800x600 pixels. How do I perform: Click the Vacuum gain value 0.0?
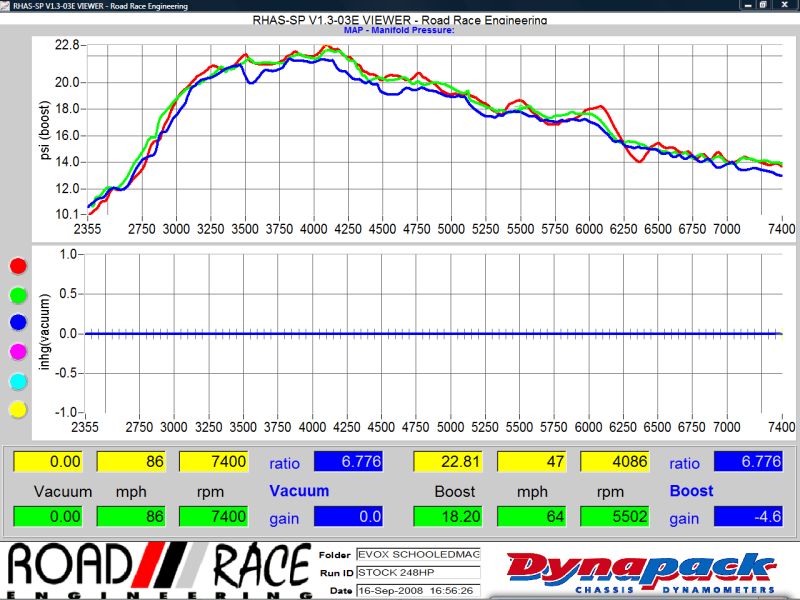click(x=356, y=518)
